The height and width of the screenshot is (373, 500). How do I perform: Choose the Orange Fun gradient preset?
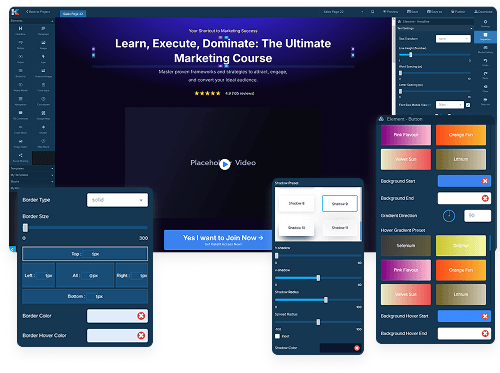(461, 135)
